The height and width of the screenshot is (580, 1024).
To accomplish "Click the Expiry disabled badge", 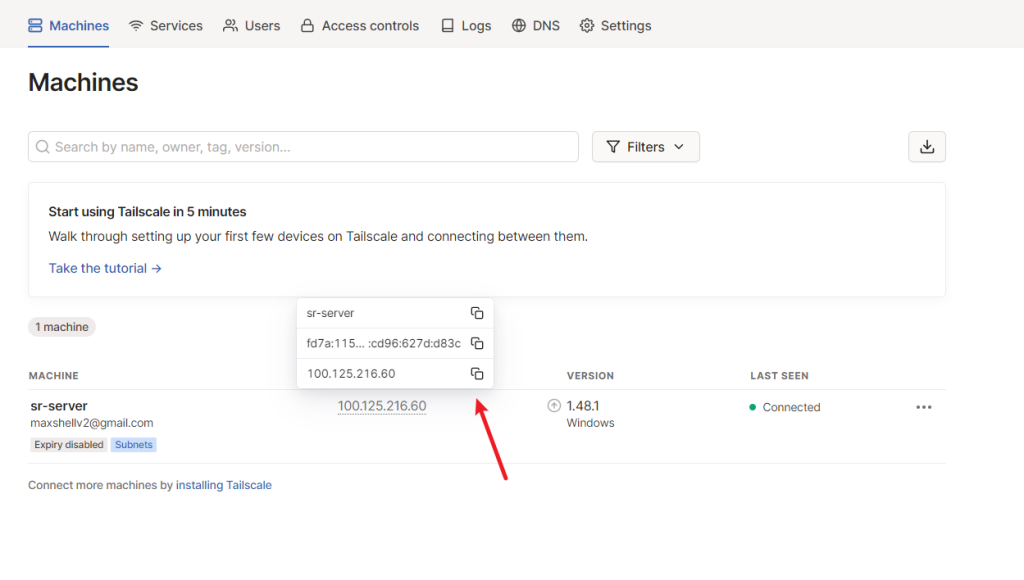I will pos(69,445).
